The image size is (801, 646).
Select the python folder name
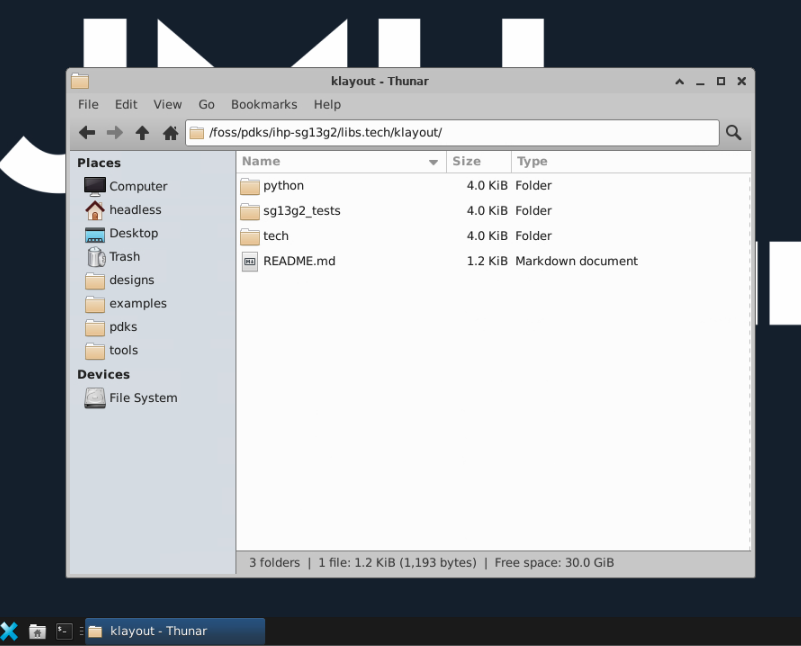tap(284, 186)
